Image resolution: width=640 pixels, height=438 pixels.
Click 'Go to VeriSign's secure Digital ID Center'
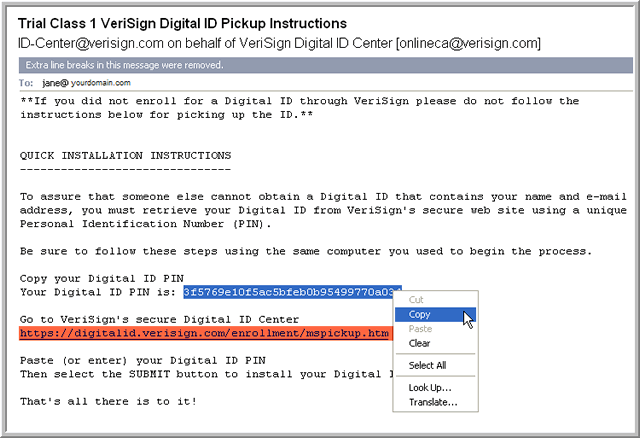point(159,319)
